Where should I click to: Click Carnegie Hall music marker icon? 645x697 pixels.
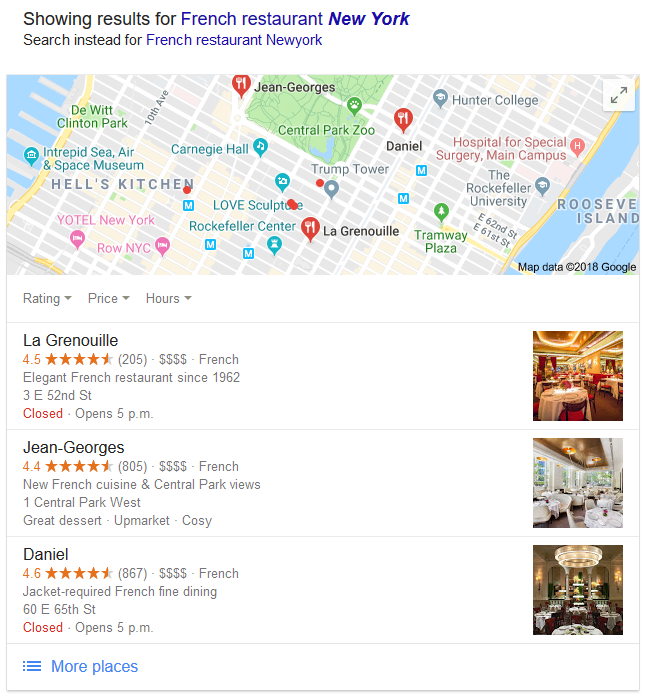(260, 147)
